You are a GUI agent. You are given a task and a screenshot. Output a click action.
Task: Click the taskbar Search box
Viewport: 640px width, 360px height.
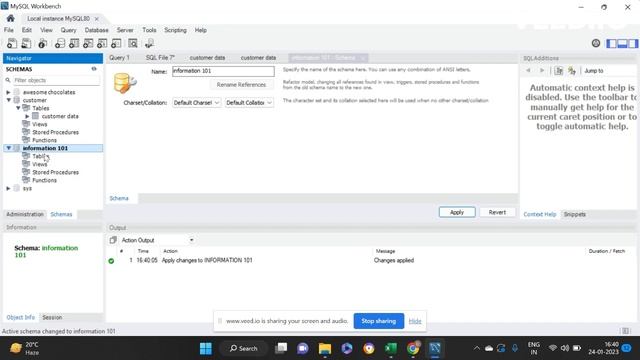pos(244,348)
